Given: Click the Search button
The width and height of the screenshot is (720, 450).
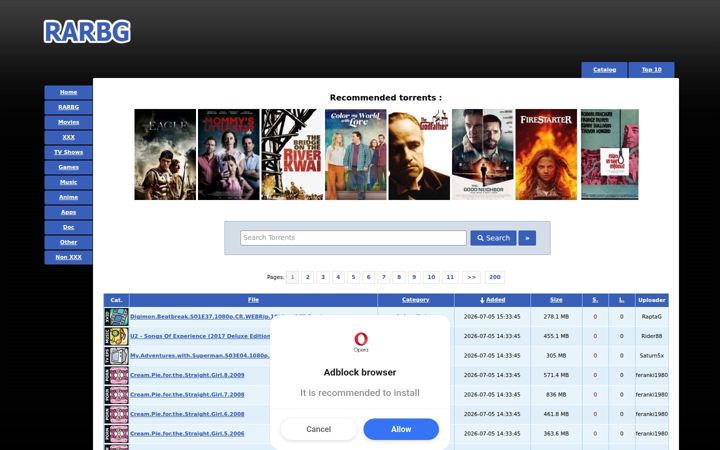Looking at the screenshot, I should pyautogui.click(x=493, y=238).
